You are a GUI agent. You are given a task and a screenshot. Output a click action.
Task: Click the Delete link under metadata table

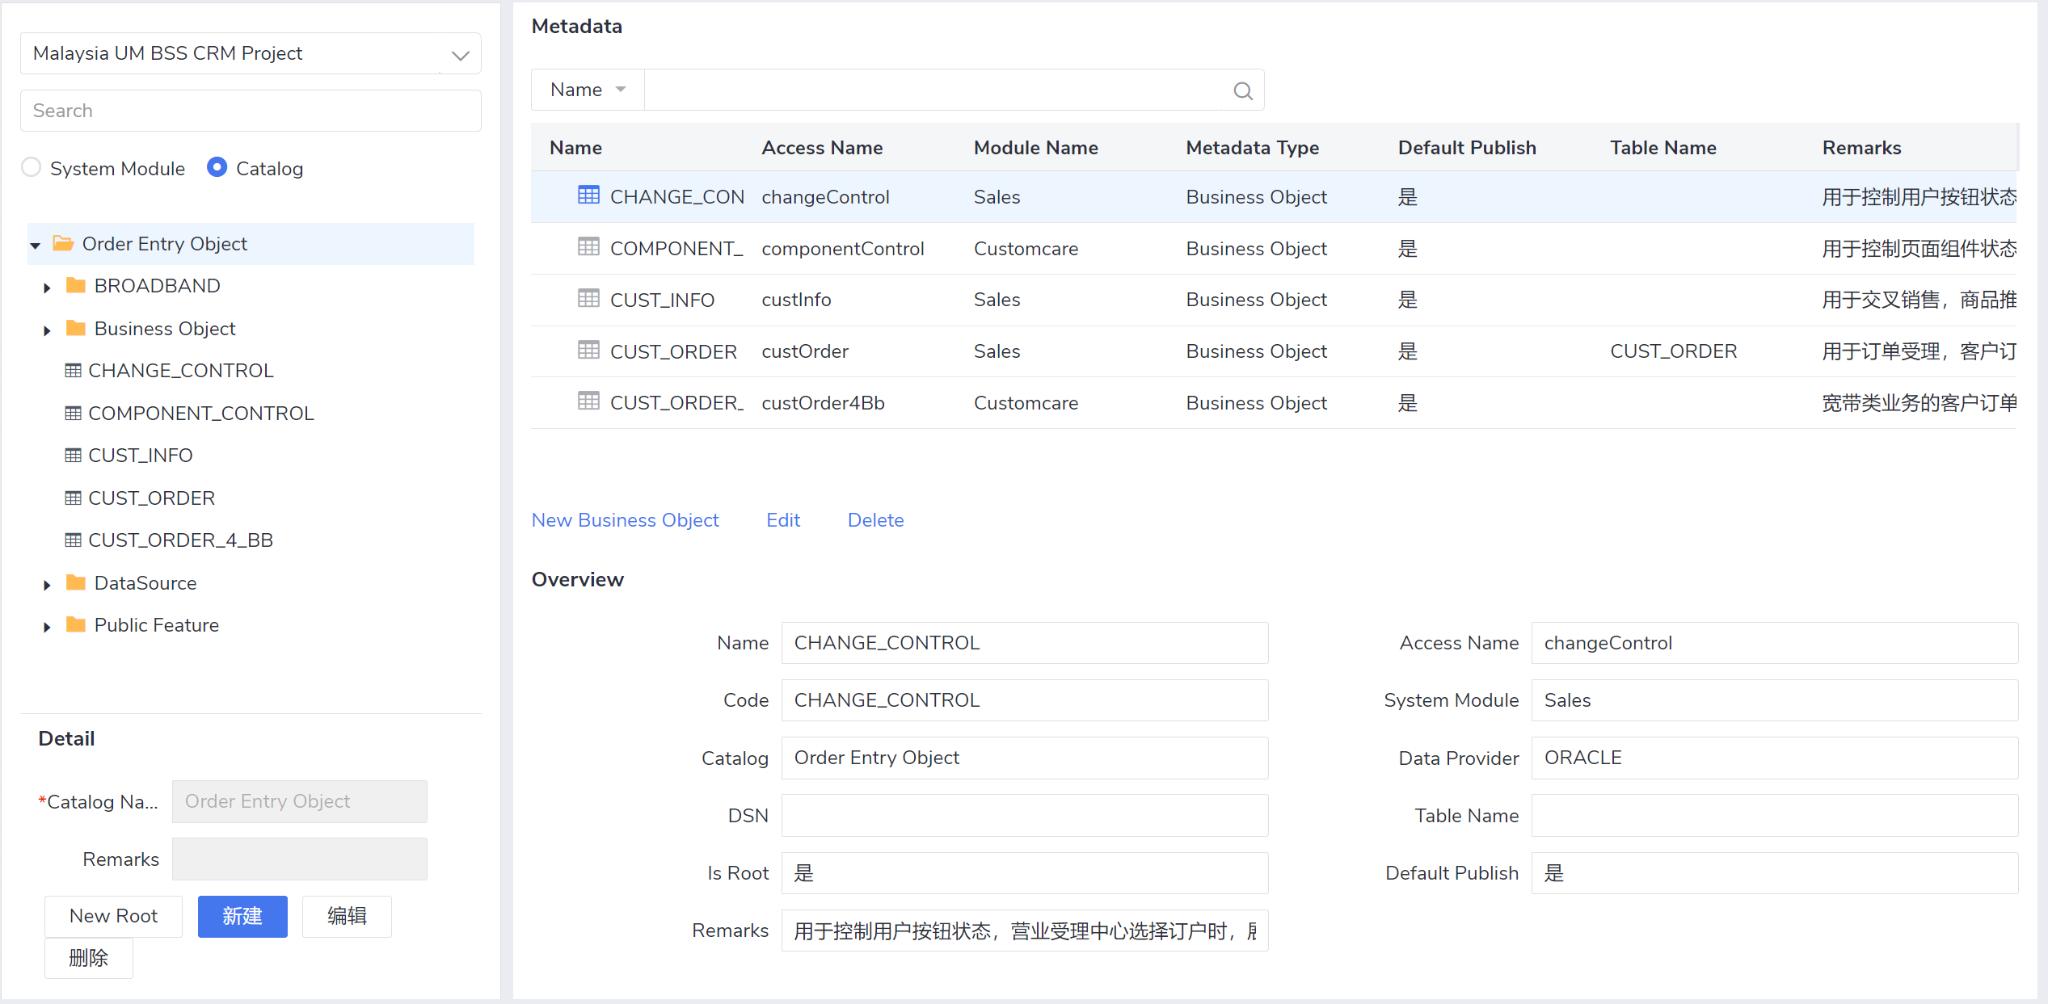876,520
